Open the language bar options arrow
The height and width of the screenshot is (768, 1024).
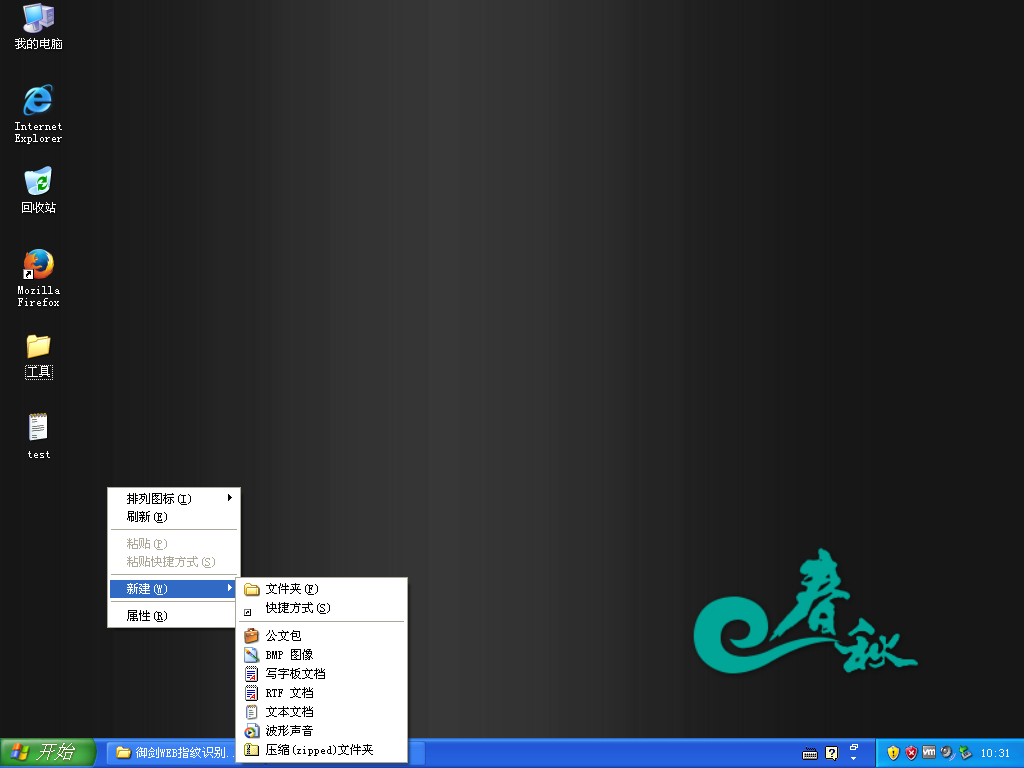[x=854, y=759]
